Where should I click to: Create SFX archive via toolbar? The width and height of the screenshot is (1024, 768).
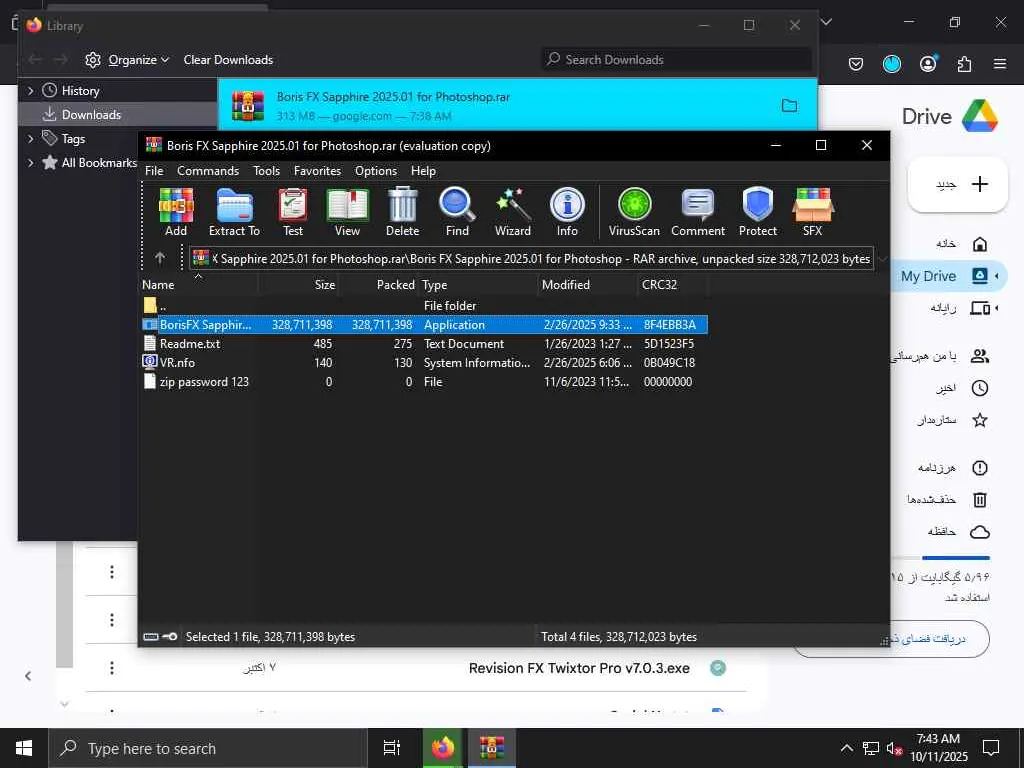click(x=812, y=212)
